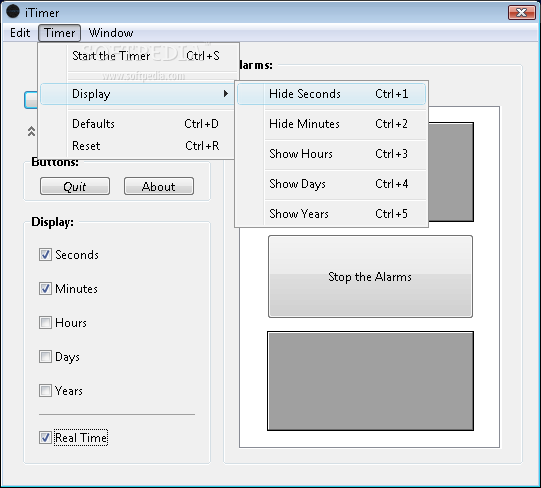Open the Edit menu

point(20,33)
